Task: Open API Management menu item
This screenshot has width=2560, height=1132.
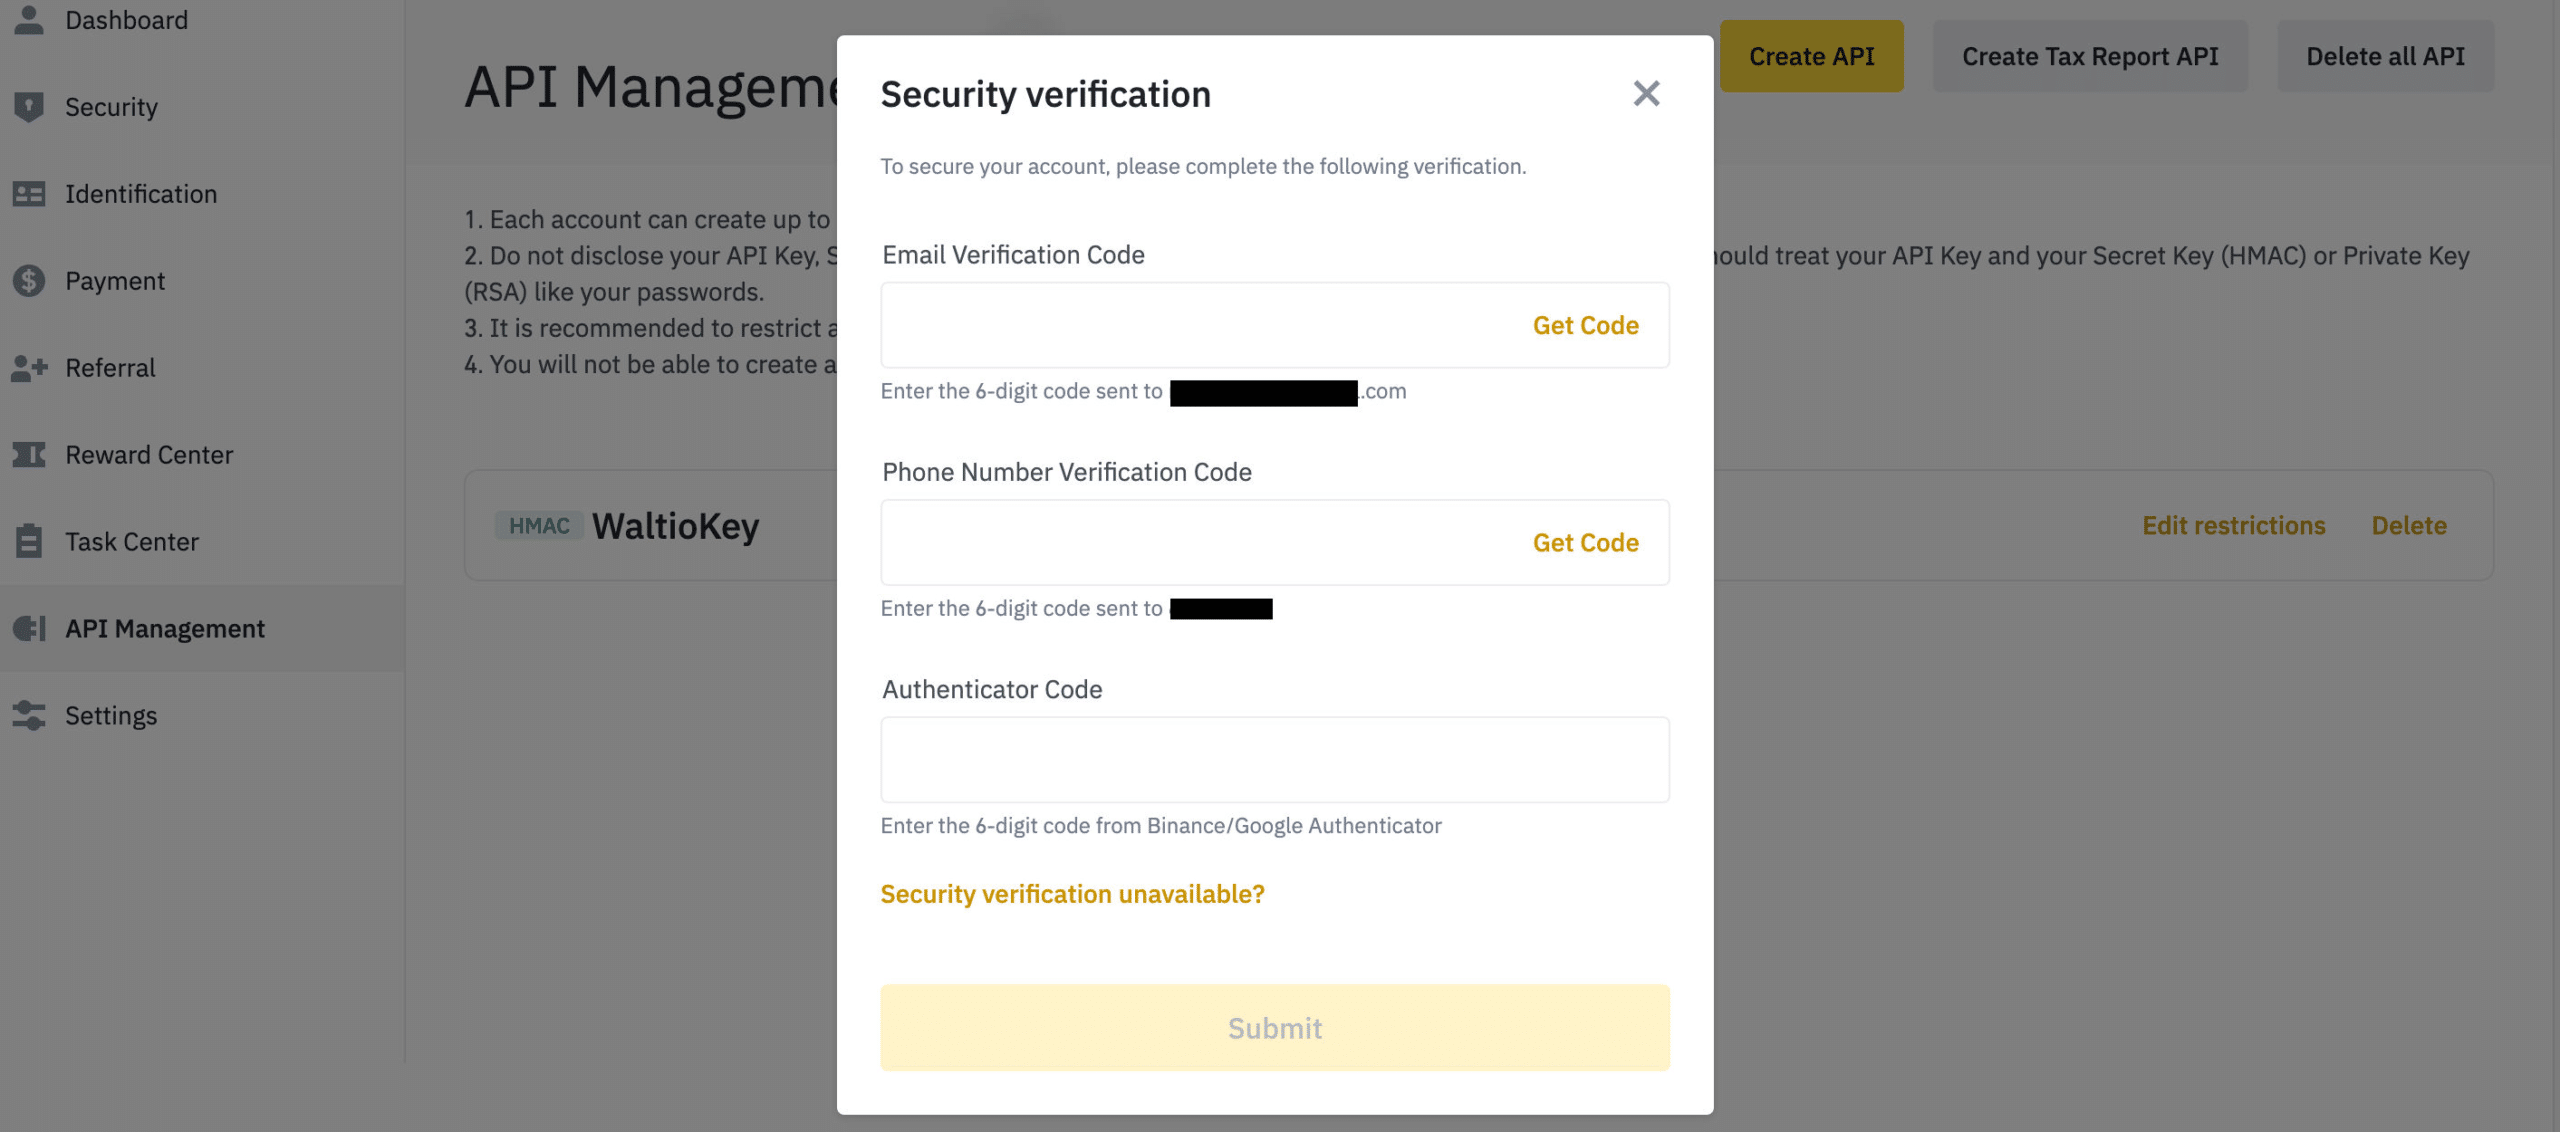Action: pyautogui.click(x=165, y=629)
